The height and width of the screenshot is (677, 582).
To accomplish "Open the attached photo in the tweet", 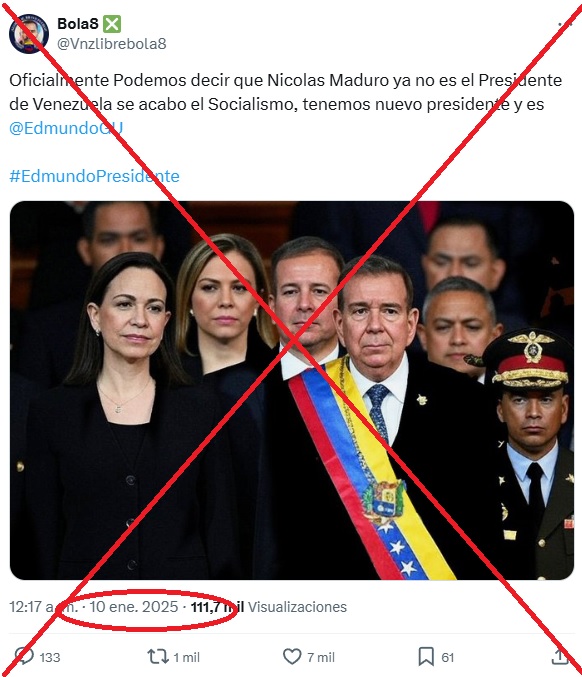I will point(292,390).
